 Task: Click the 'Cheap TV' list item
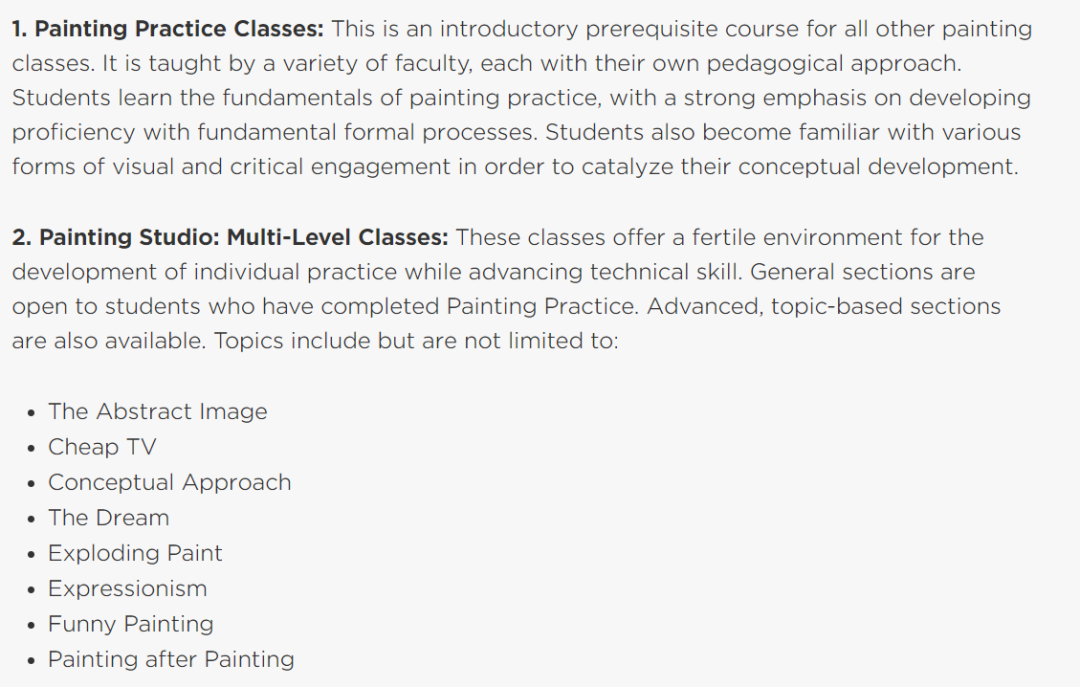[x=103, y=447]
